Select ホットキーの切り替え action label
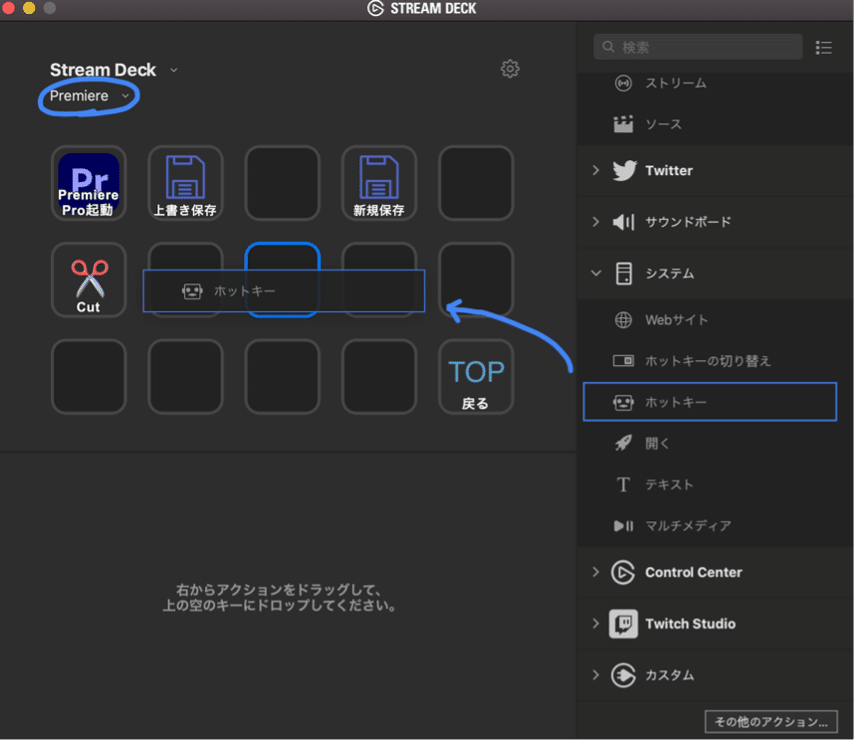This screenshot has height=742, width=858. [x=708, y=361]
